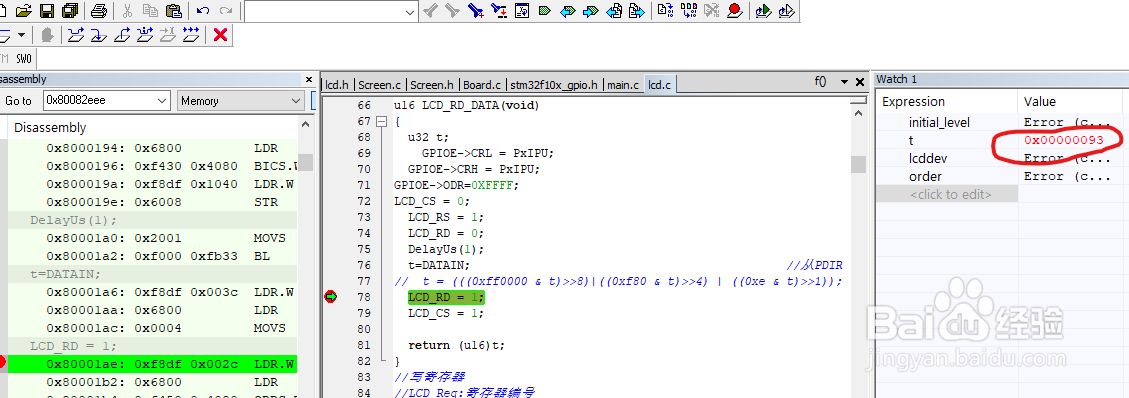Select the initial_level watch expression
This screenshot has height=398, width=1129.
(939, 122)
